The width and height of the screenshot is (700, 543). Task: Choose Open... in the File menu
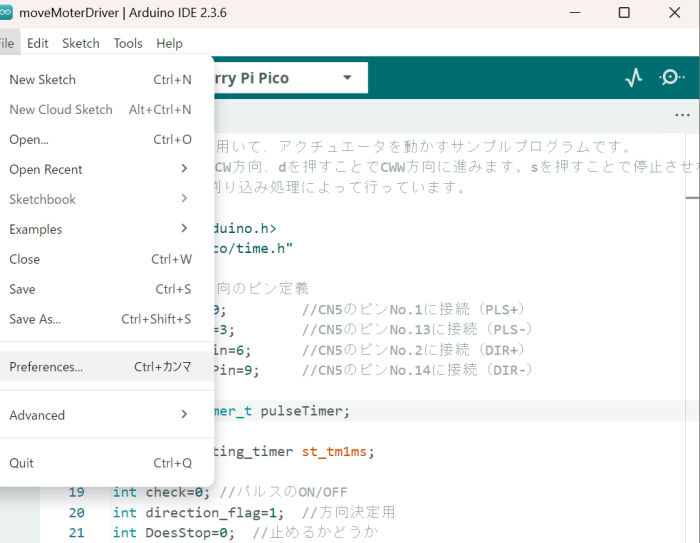(30, 139)
